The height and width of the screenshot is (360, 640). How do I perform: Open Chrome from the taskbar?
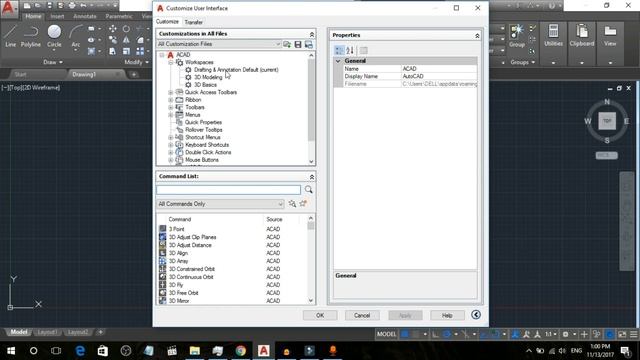click(x=241, y=351)
